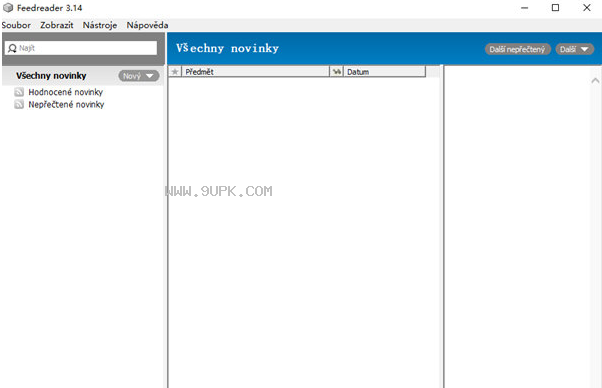Select Hodnocené novinky folder
Viewport: 602px width, 388px height.
[x=66, y=92]
